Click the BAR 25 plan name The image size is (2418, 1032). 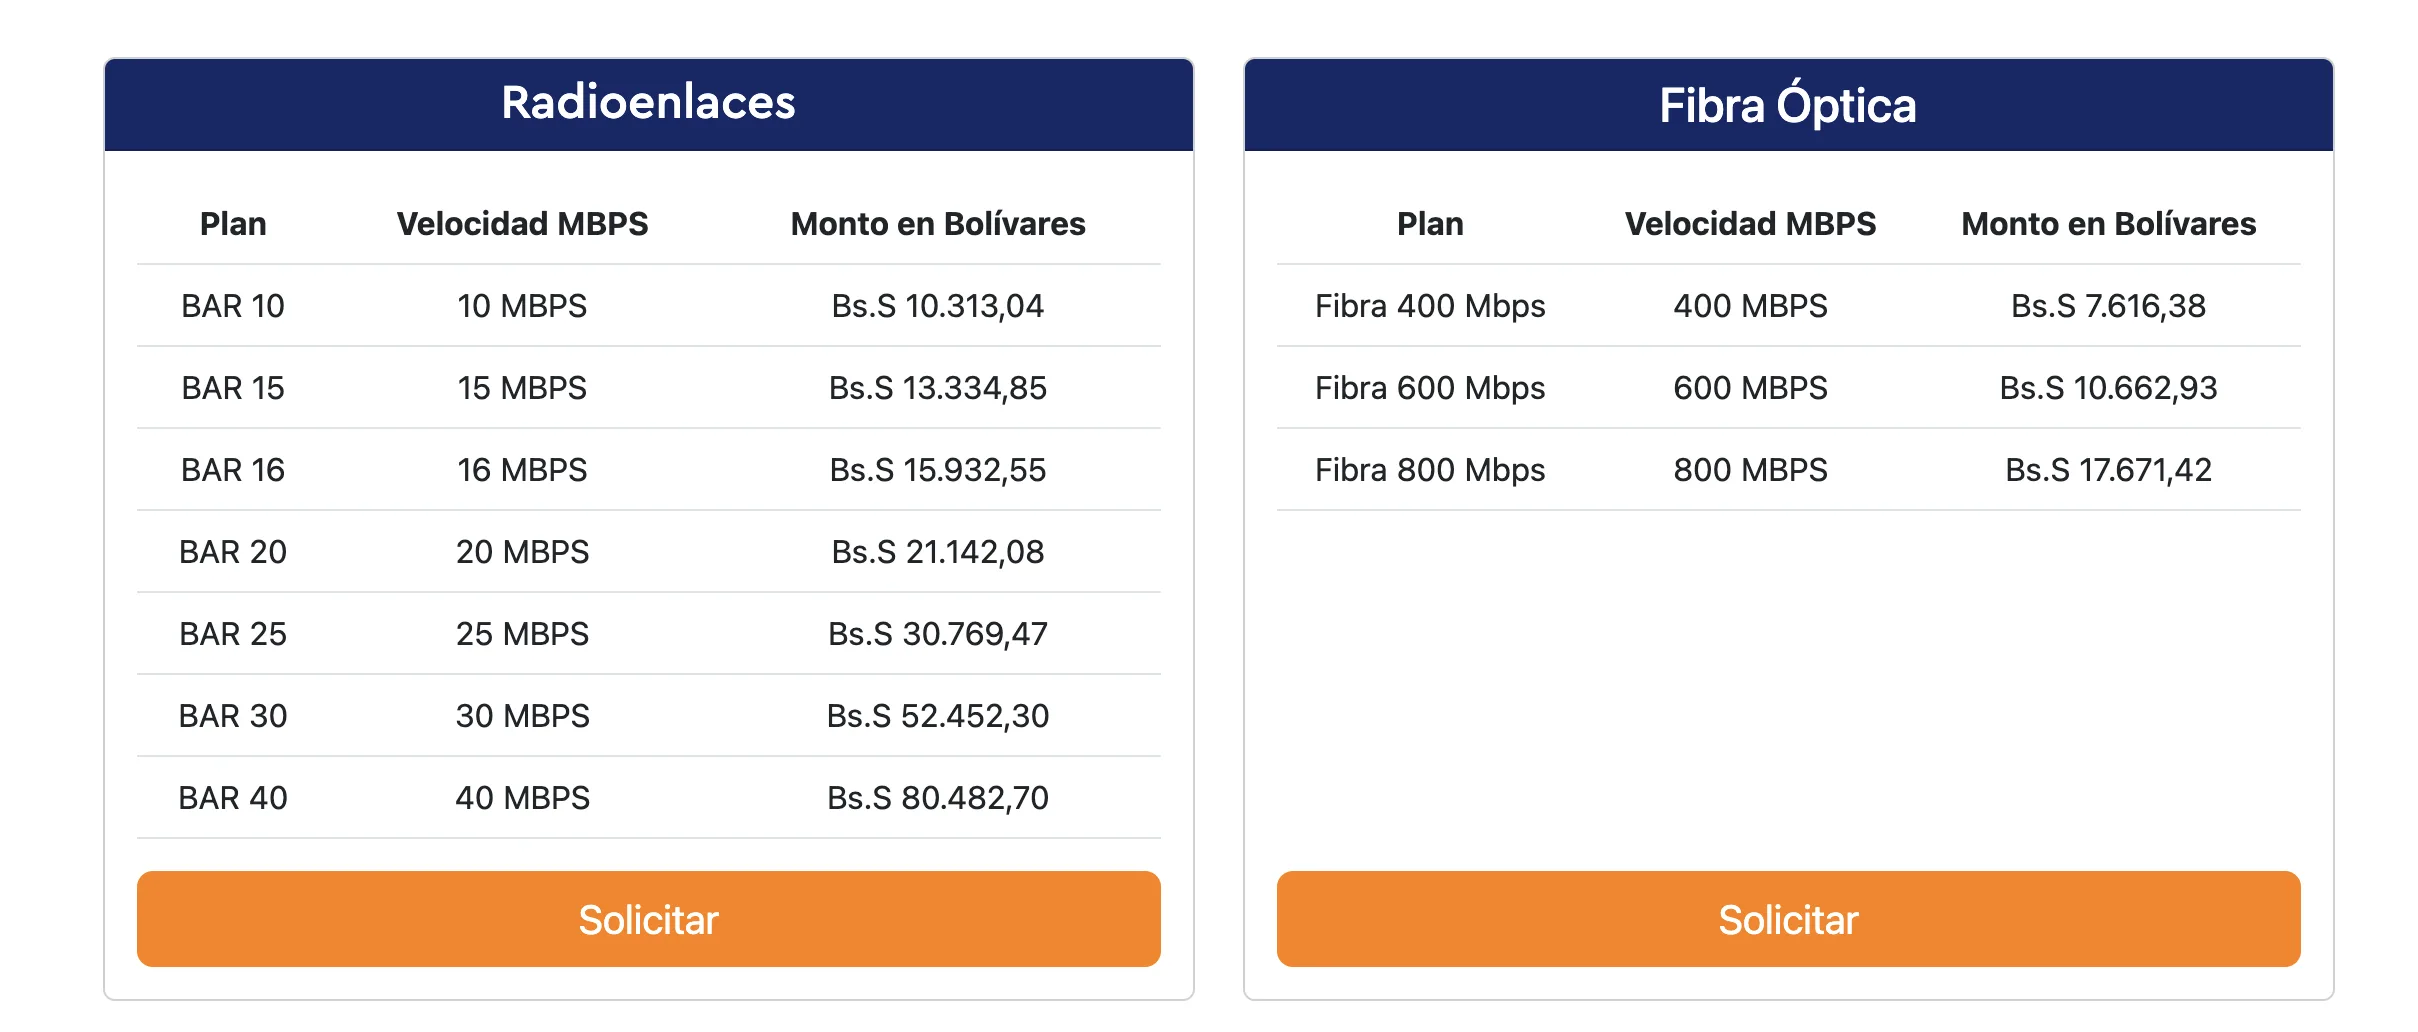[x=233, y=634]
